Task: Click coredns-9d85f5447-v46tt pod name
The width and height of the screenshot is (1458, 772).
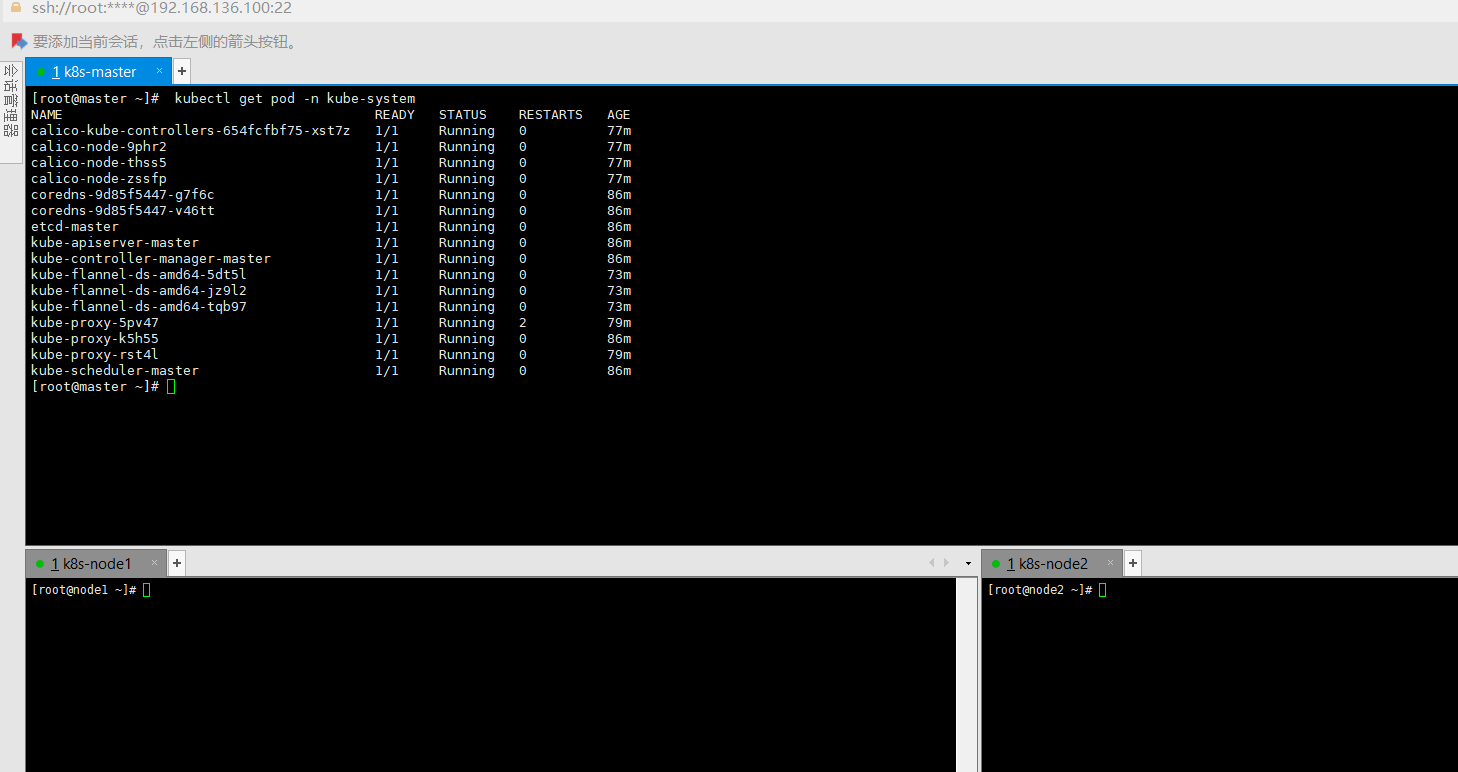Action: pyautogui.click(x=123, y=210)
